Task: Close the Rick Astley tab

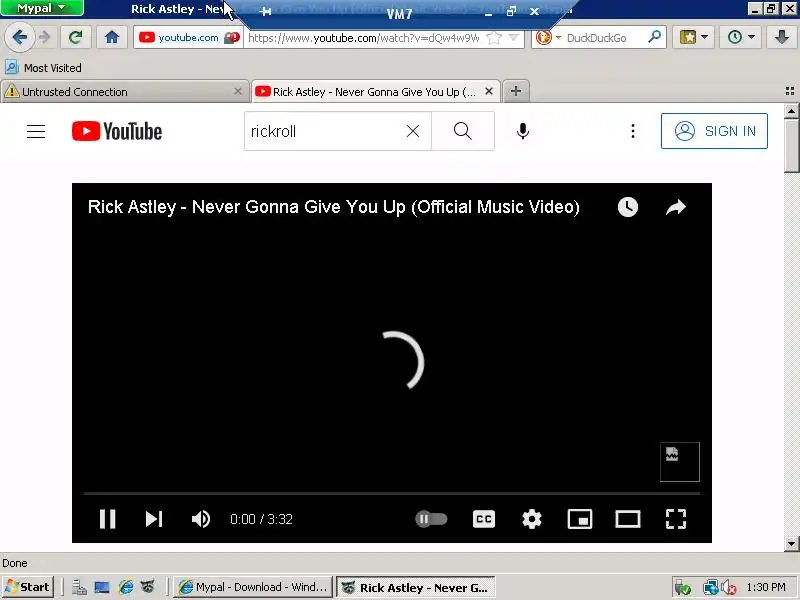Action: (489, 91)
